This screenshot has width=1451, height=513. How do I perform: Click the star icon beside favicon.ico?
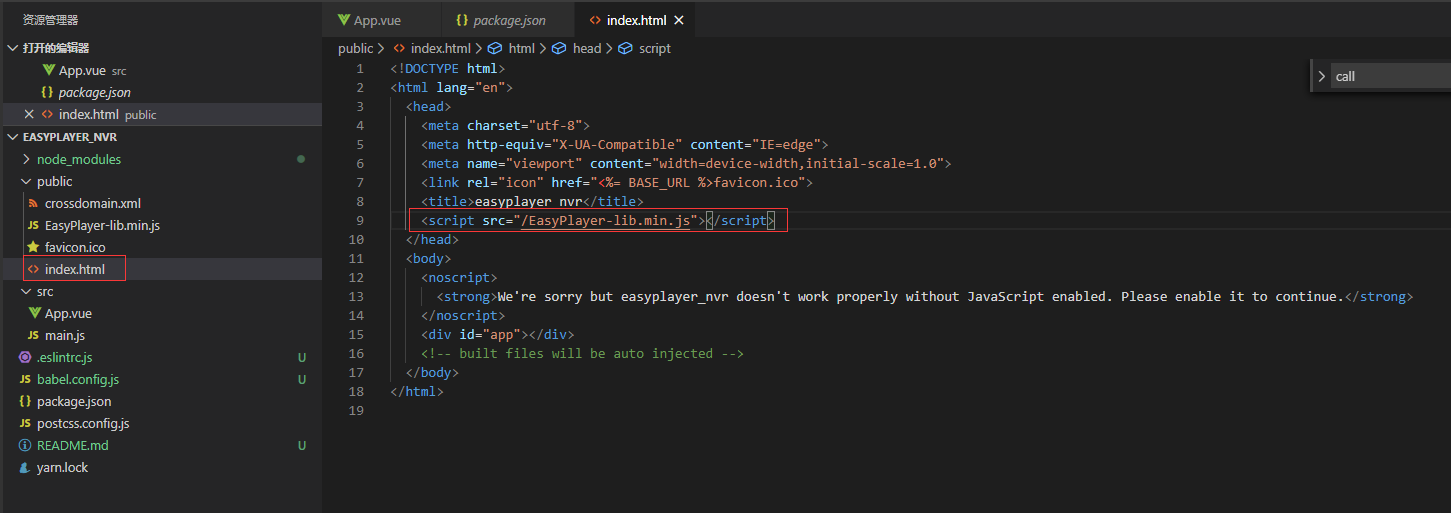click(33, 247)
